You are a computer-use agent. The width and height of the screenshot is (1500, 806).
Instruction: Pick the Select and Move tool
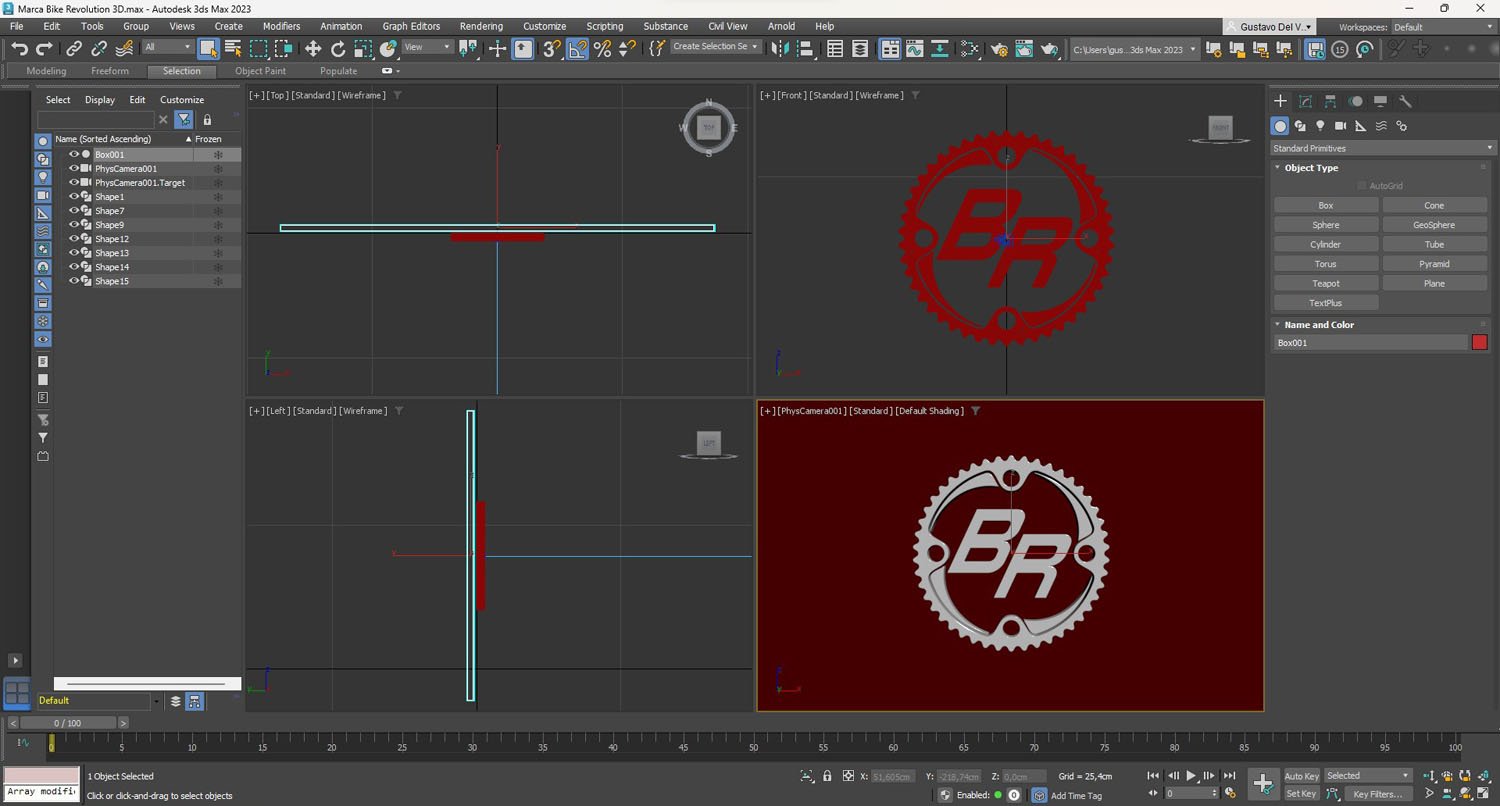(313, 48)
